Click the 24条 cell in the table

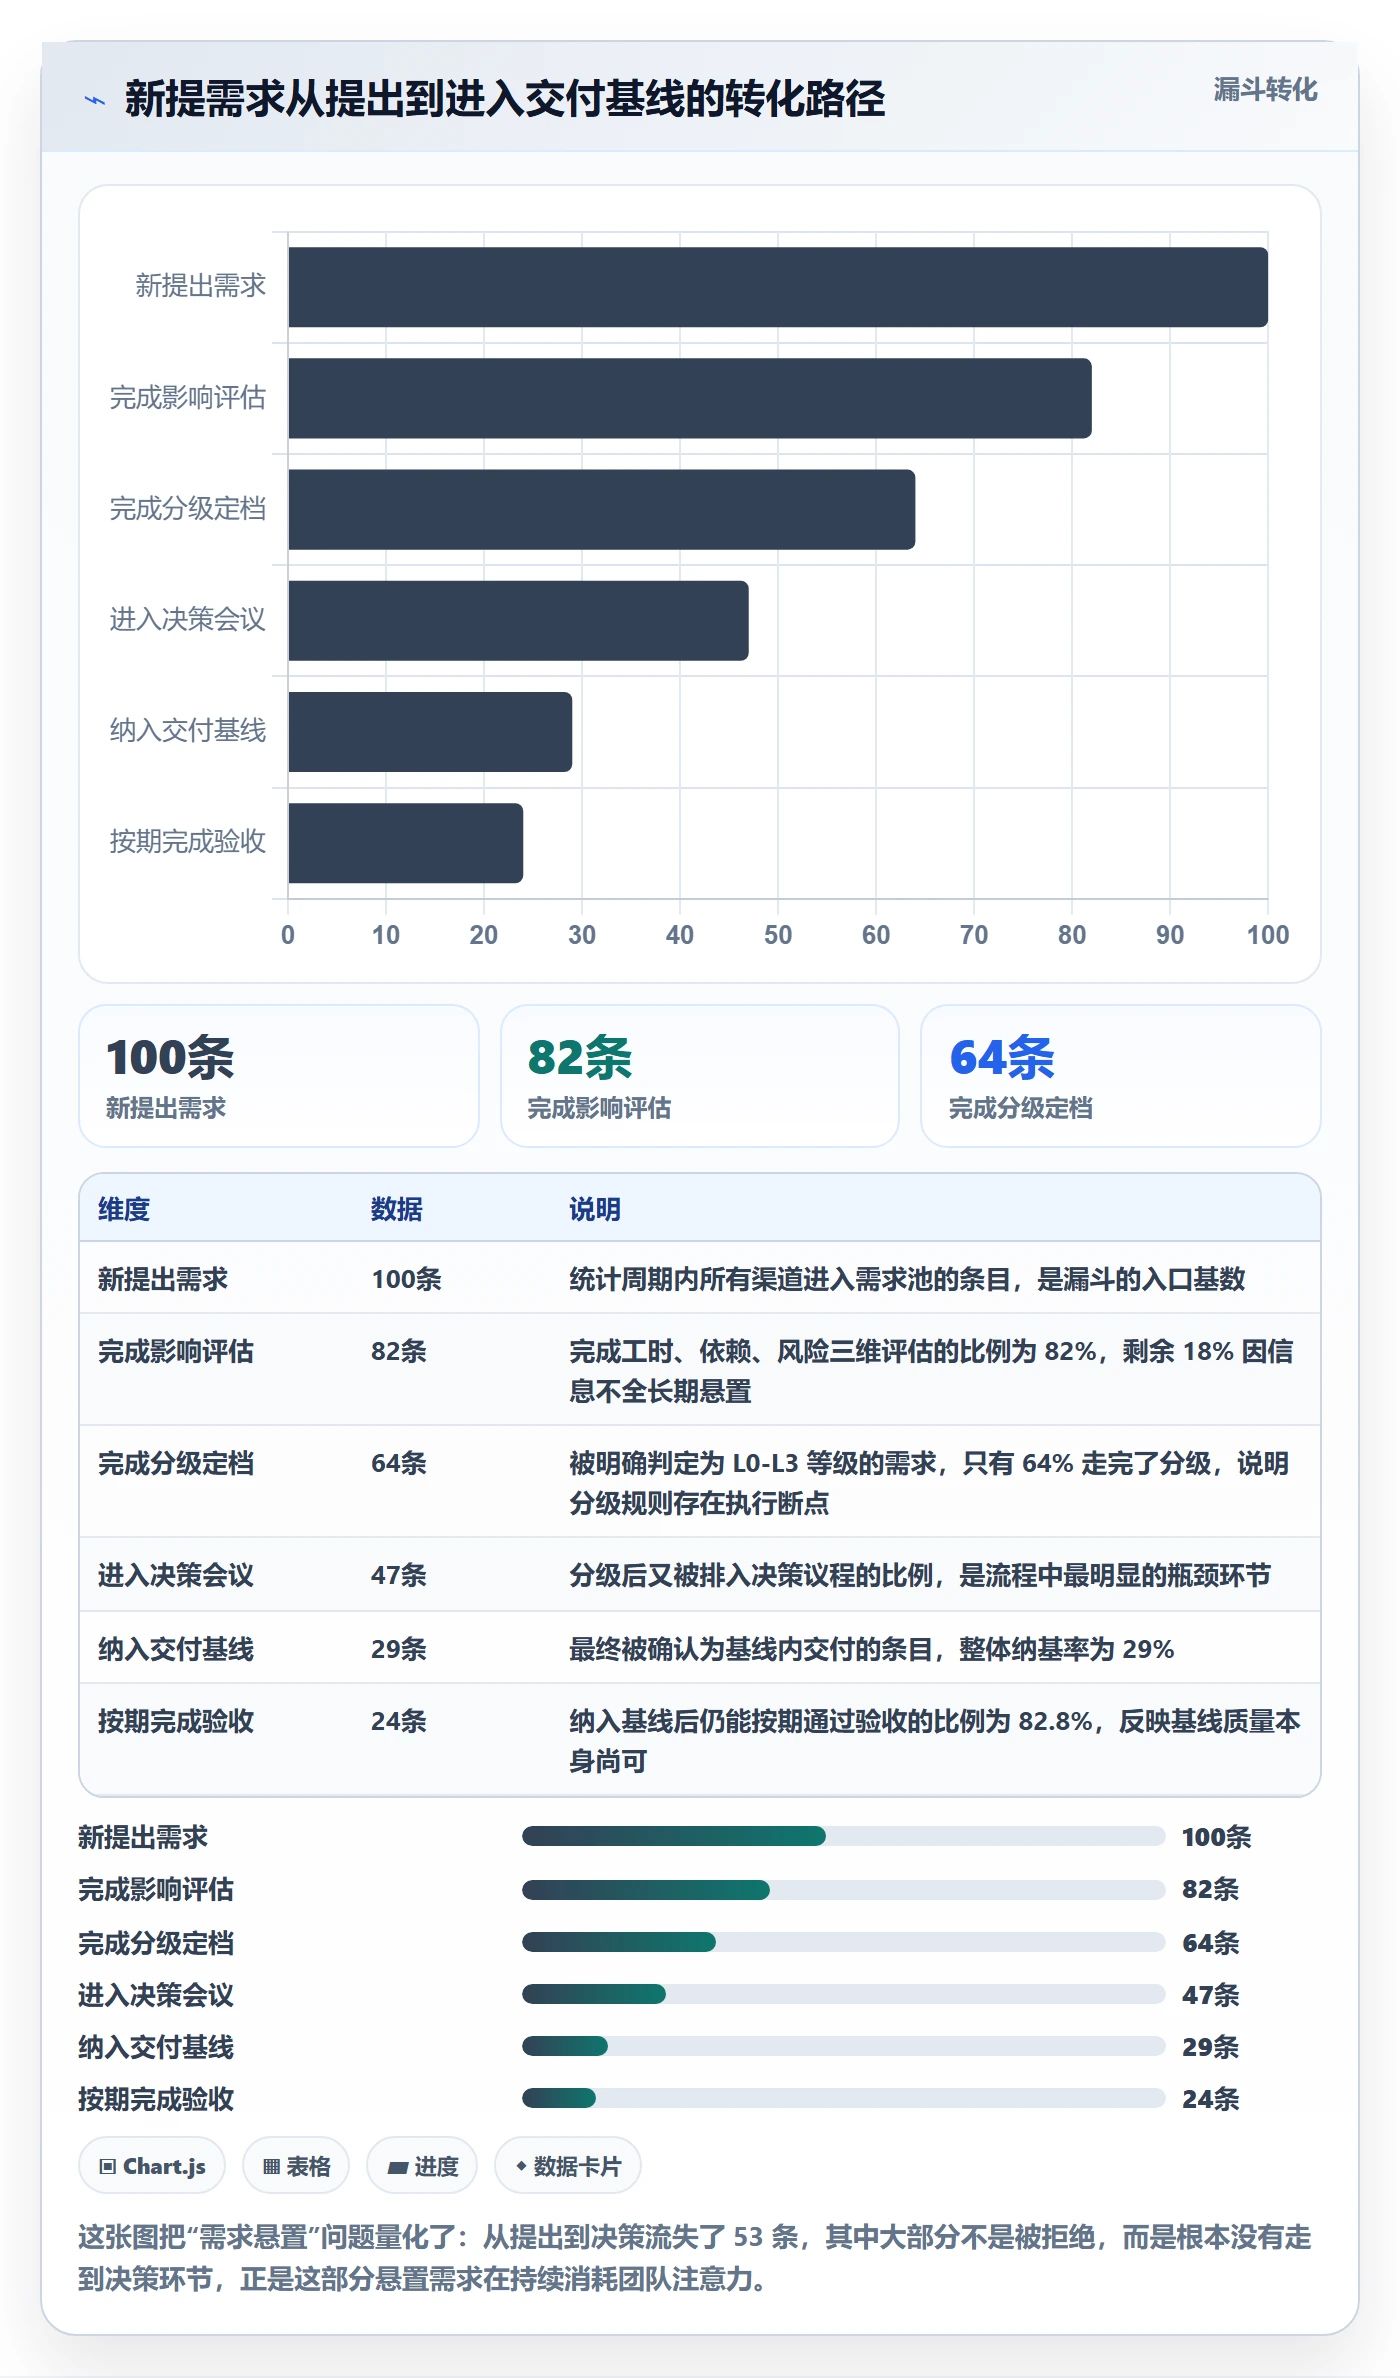399,1721
